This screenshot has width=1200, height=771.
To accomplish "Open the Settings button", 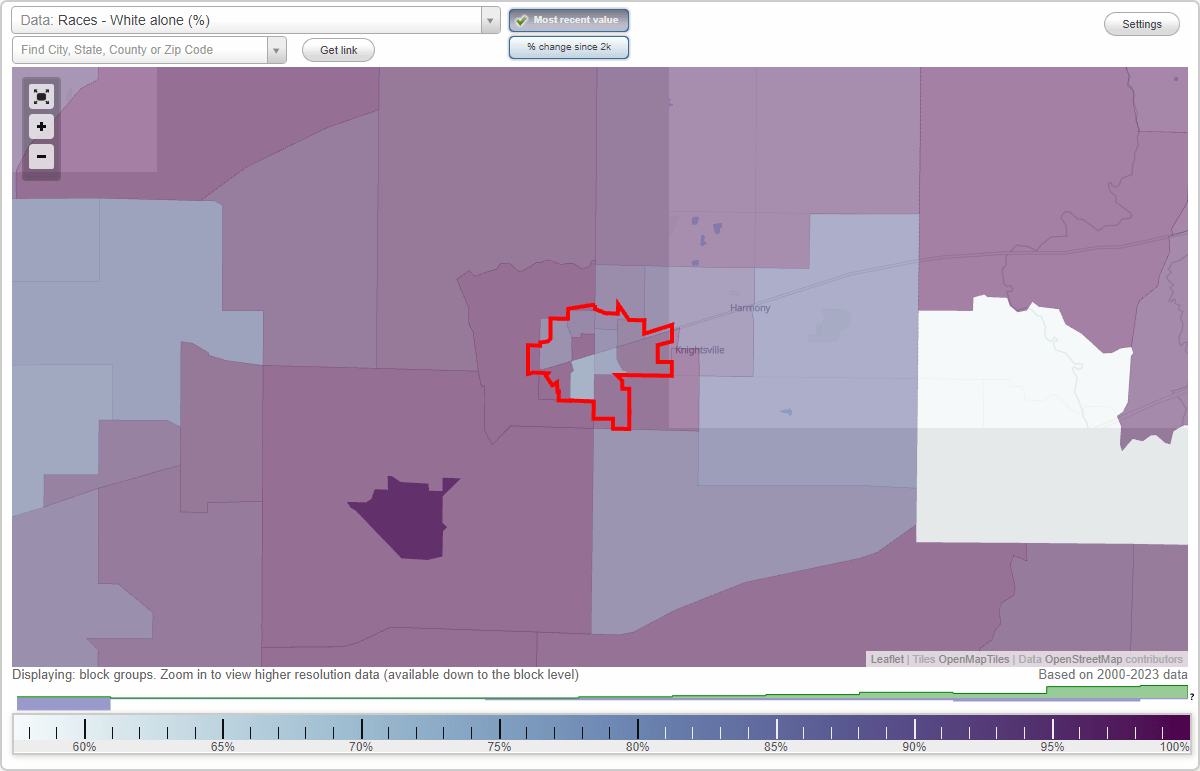I will [1141, 23].
